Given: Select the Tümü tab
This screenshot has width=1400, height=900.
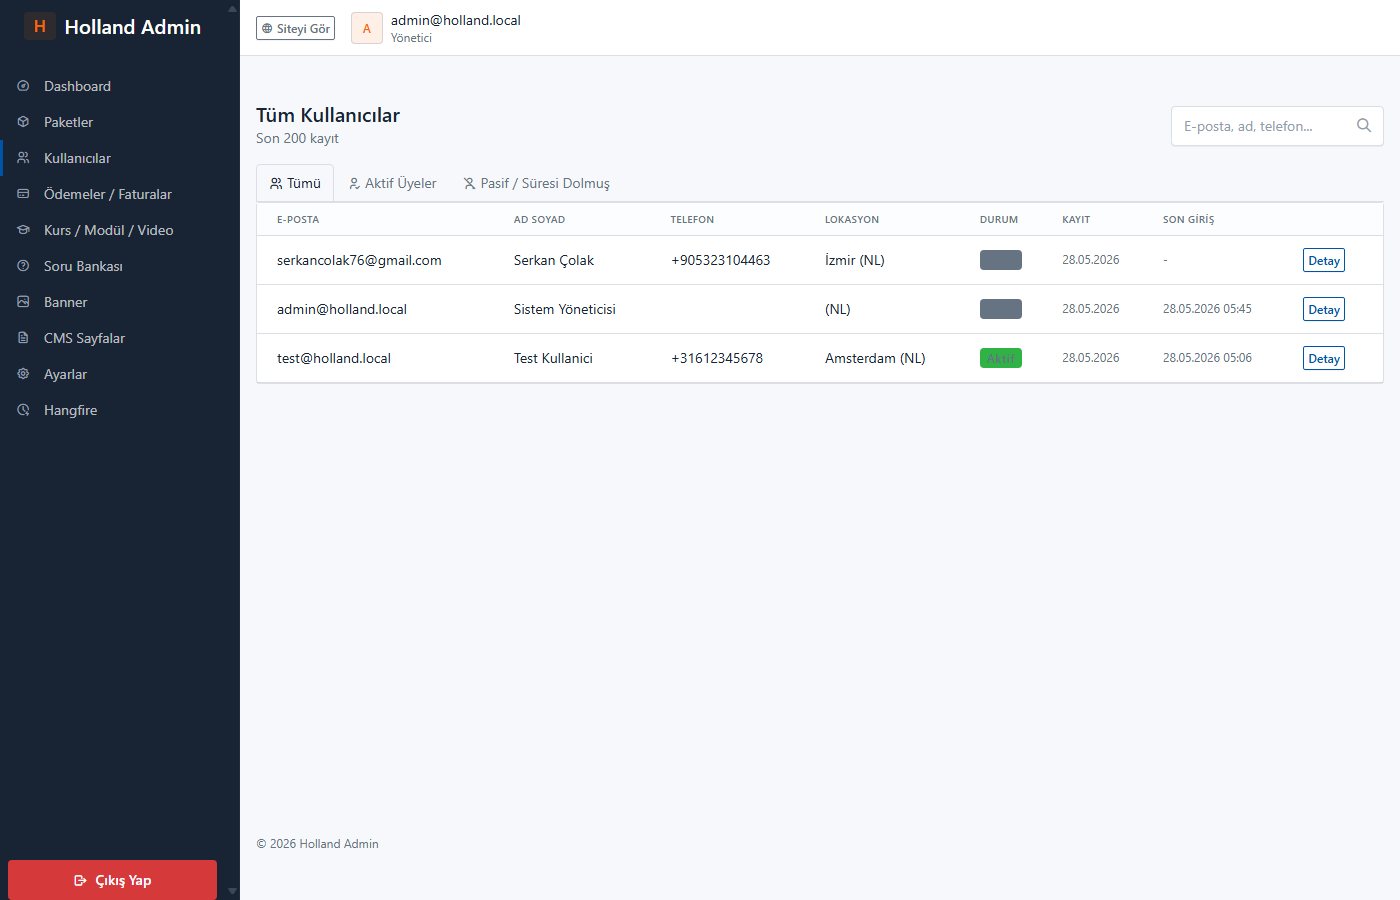Looking at the screenshot, I should click(x=295, y=183).
